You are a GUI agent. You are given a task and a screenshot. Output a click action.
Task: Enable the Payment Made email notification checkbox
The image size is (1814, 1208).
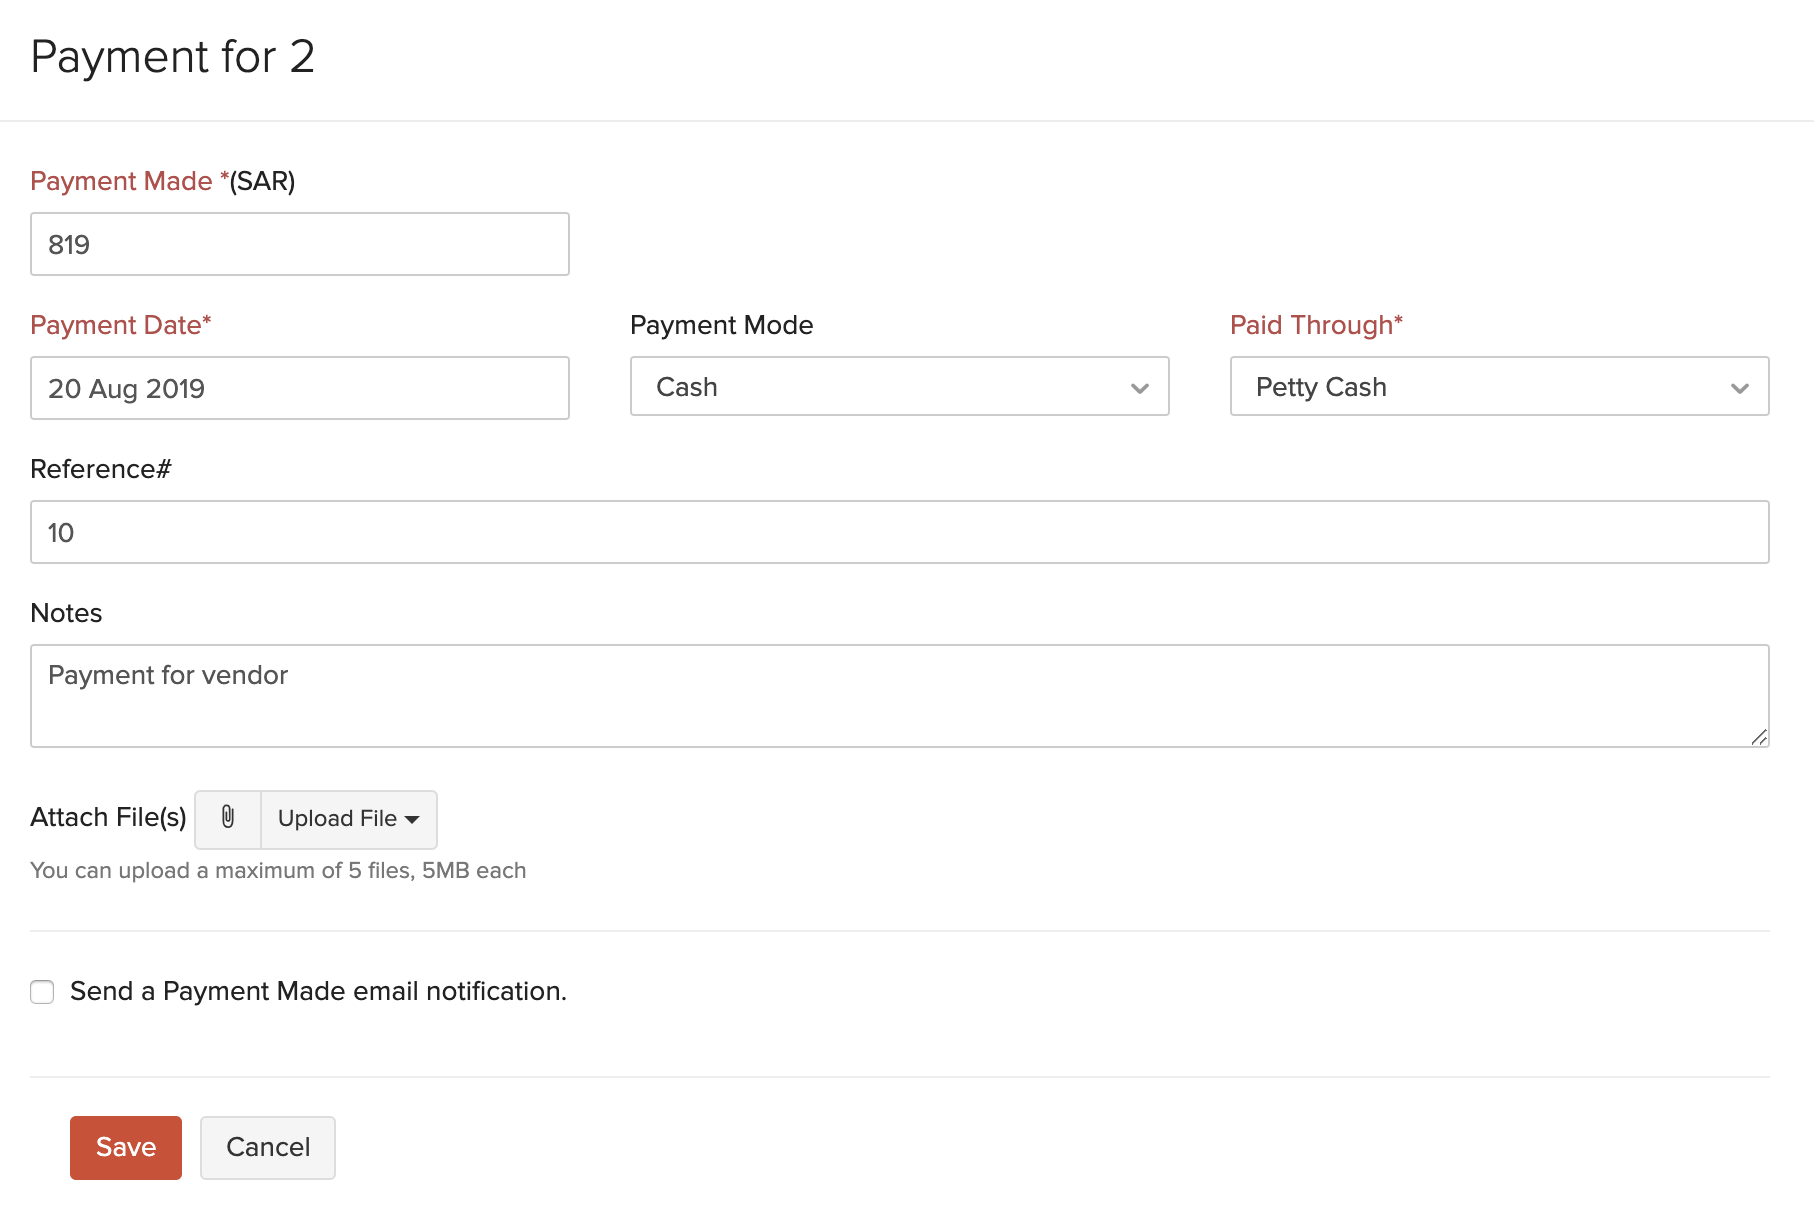tap(41, 992)
